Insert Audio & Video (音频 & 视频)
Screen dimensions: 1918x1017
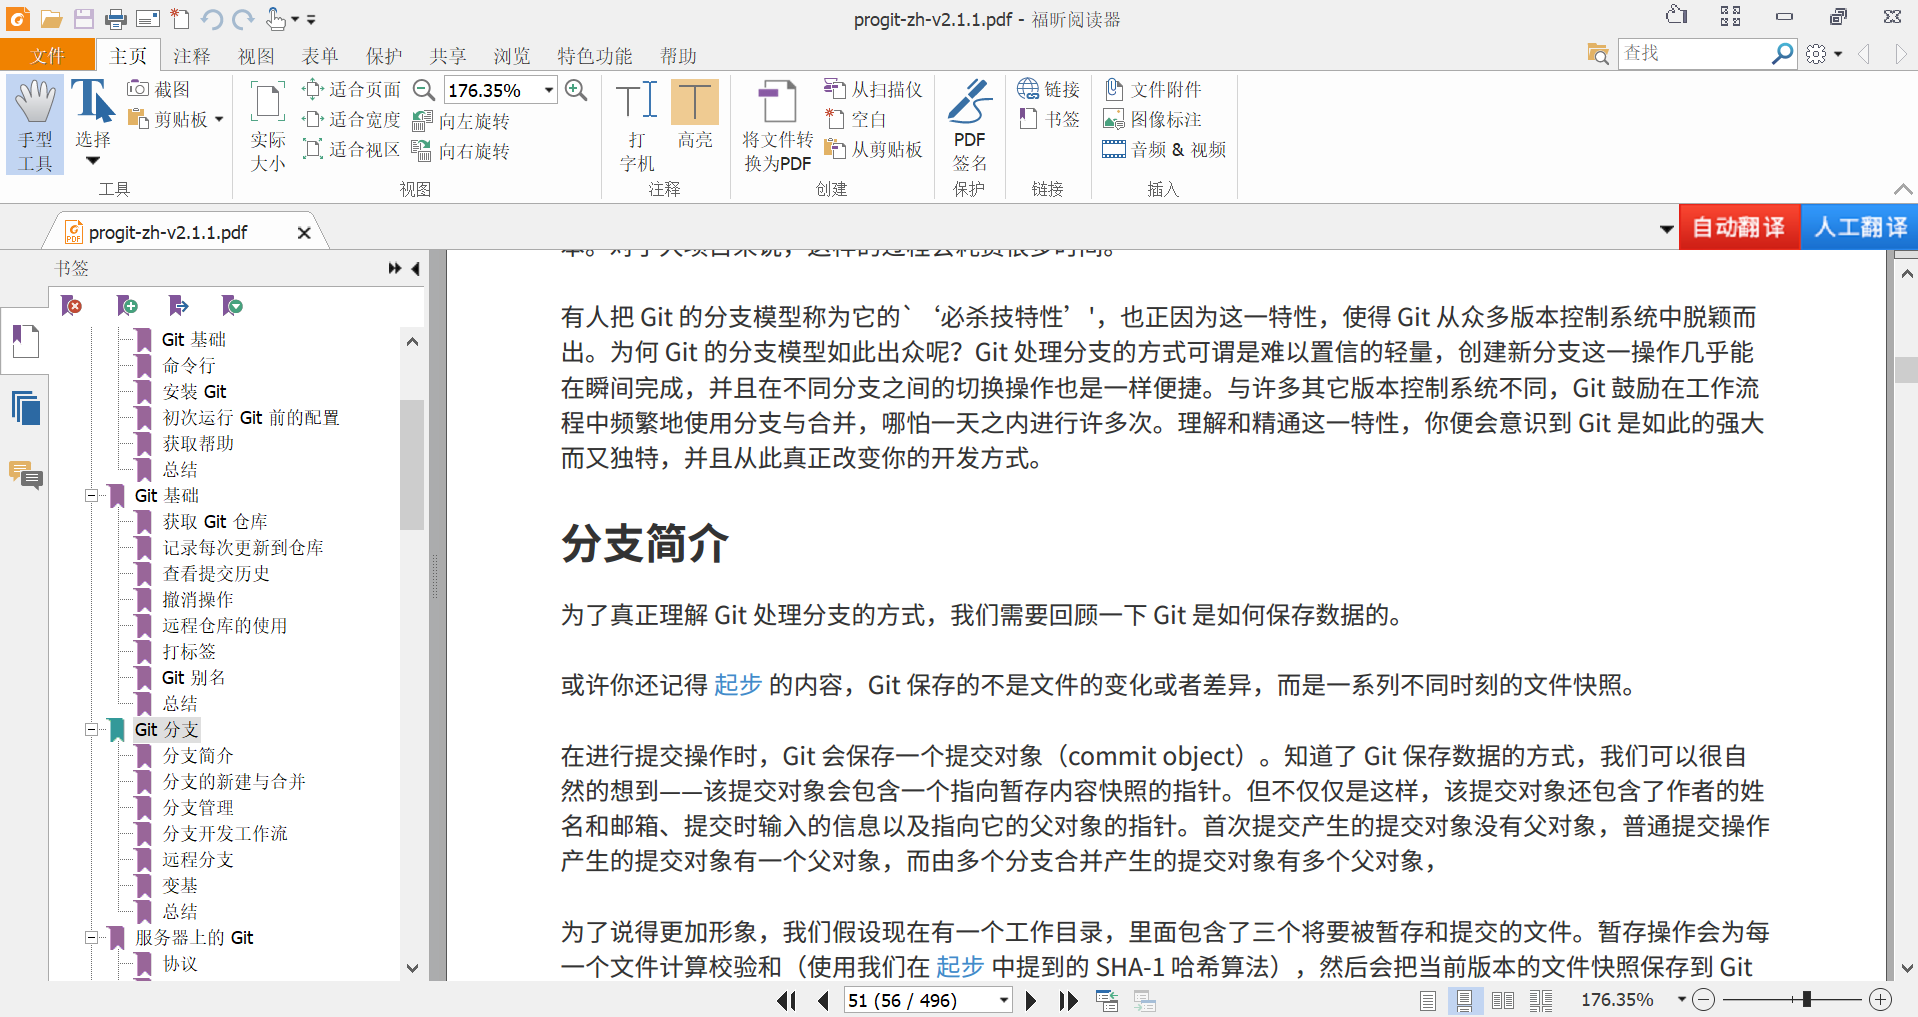pyautogui.click(x=1164, y=149)
